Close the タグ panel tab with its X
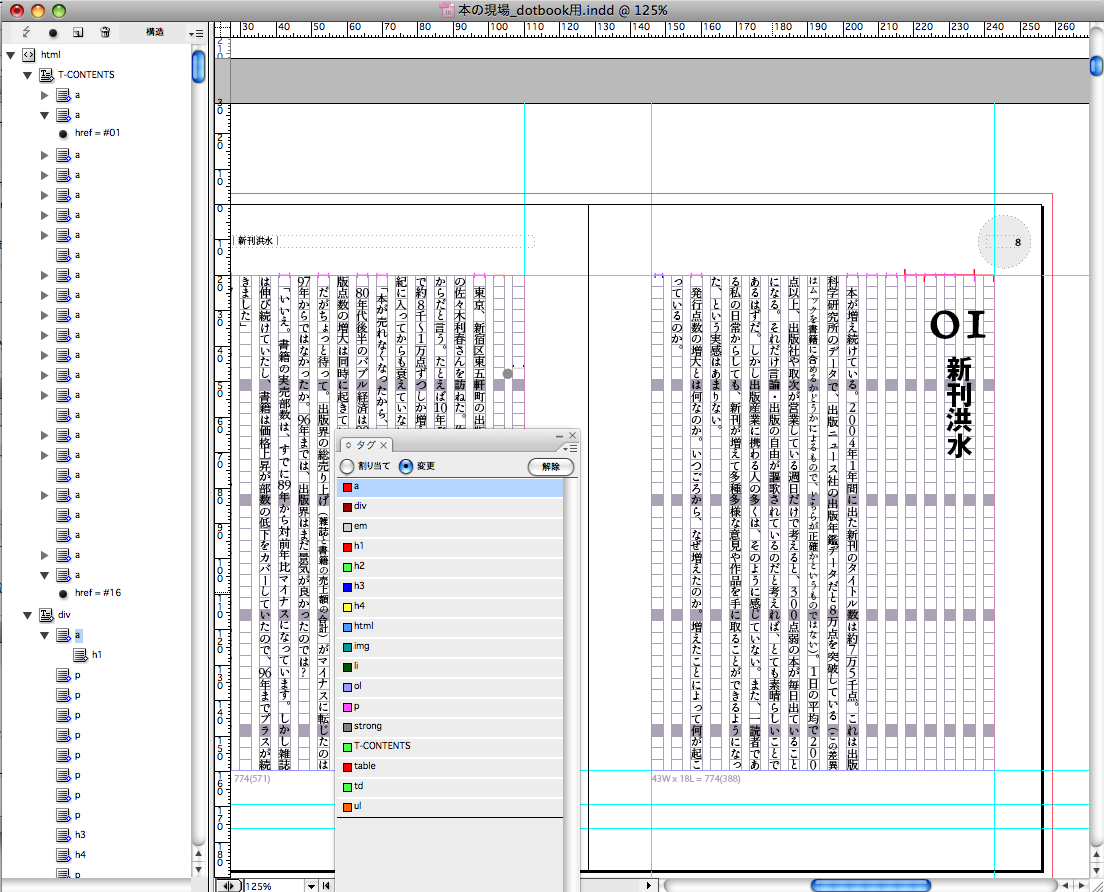 click(x=384, y=445)
